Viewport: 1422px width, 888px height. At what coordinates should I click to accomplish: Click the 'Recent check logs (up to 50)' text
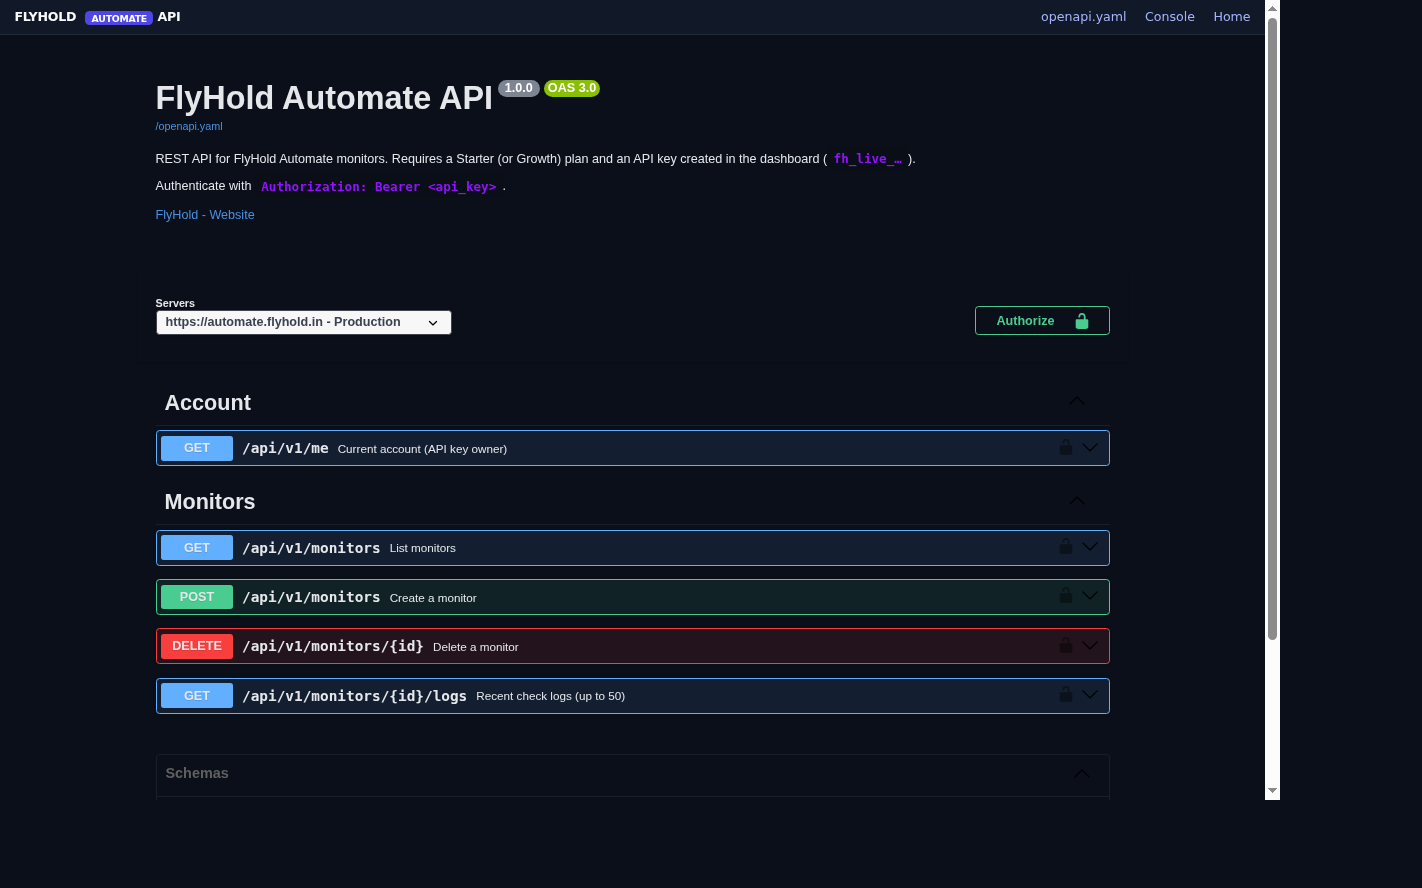point(551,696)
